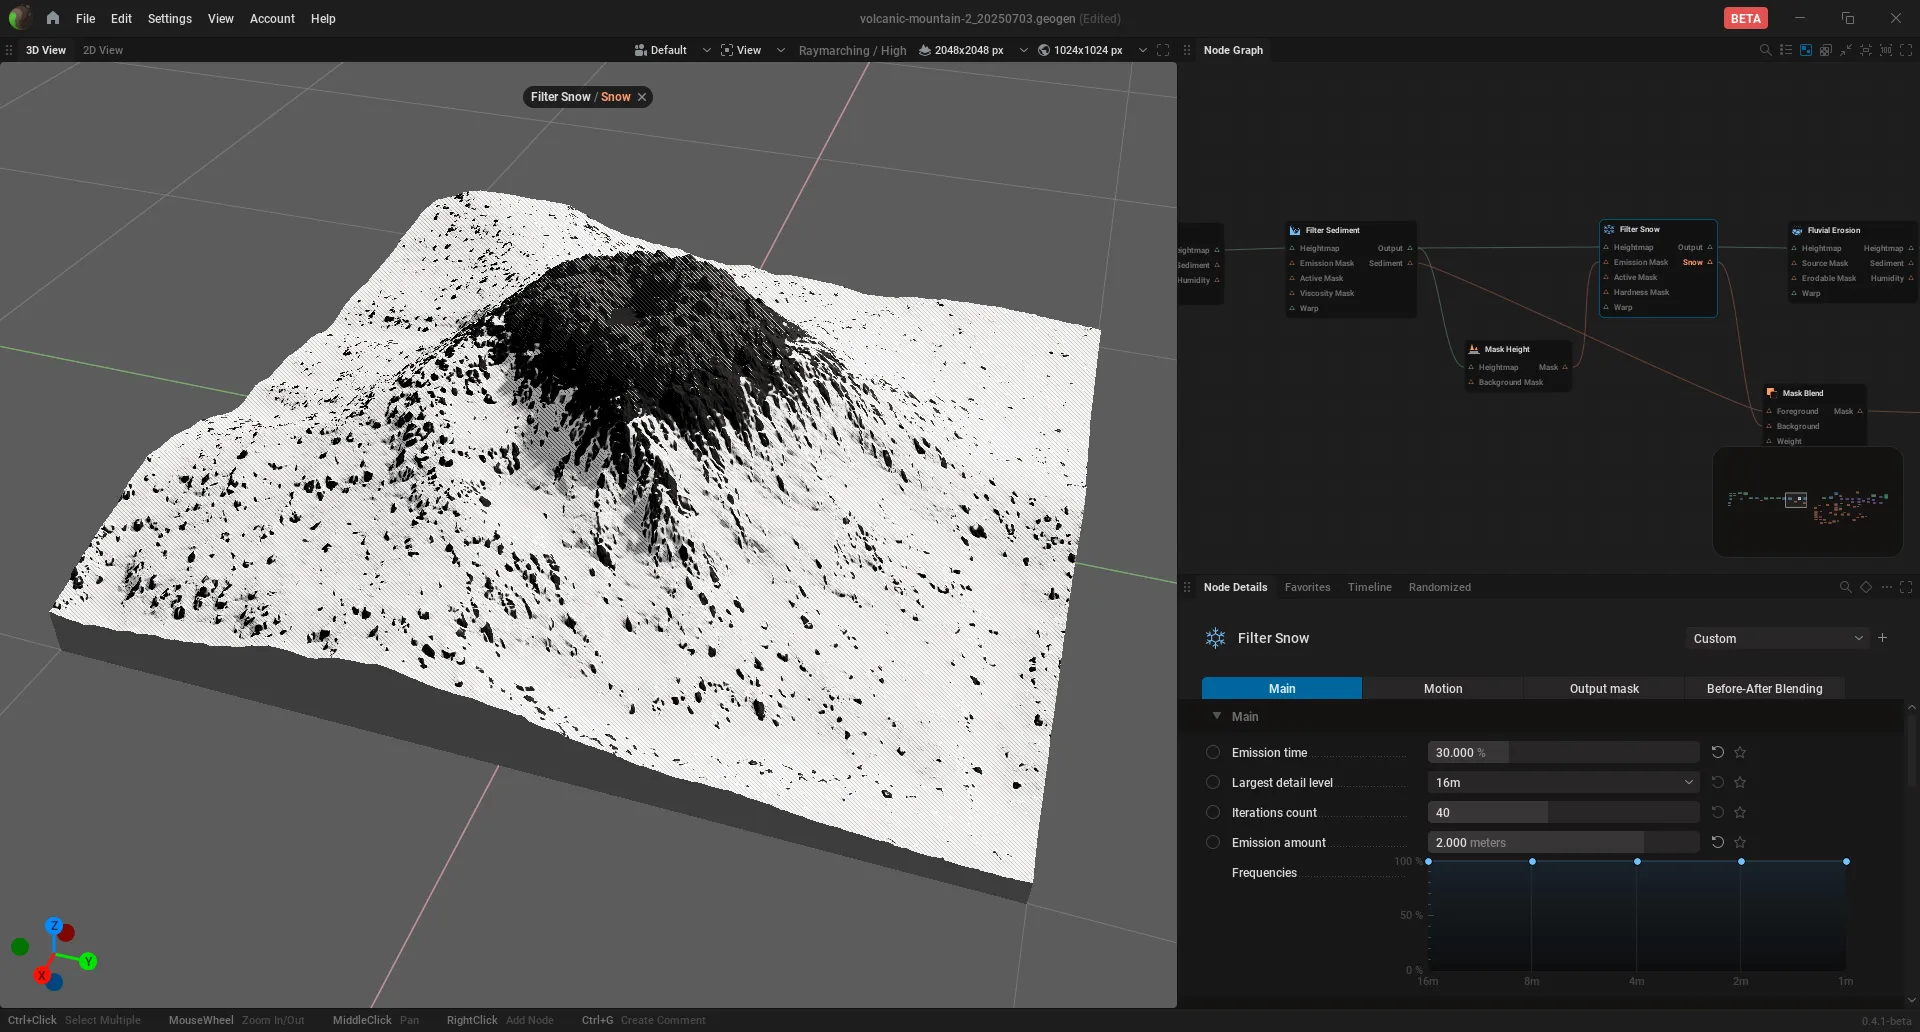The height and width of the screenshot is (1032, 1920).
Task: Switch to the Output mask tab
Action: (1604, 688)
